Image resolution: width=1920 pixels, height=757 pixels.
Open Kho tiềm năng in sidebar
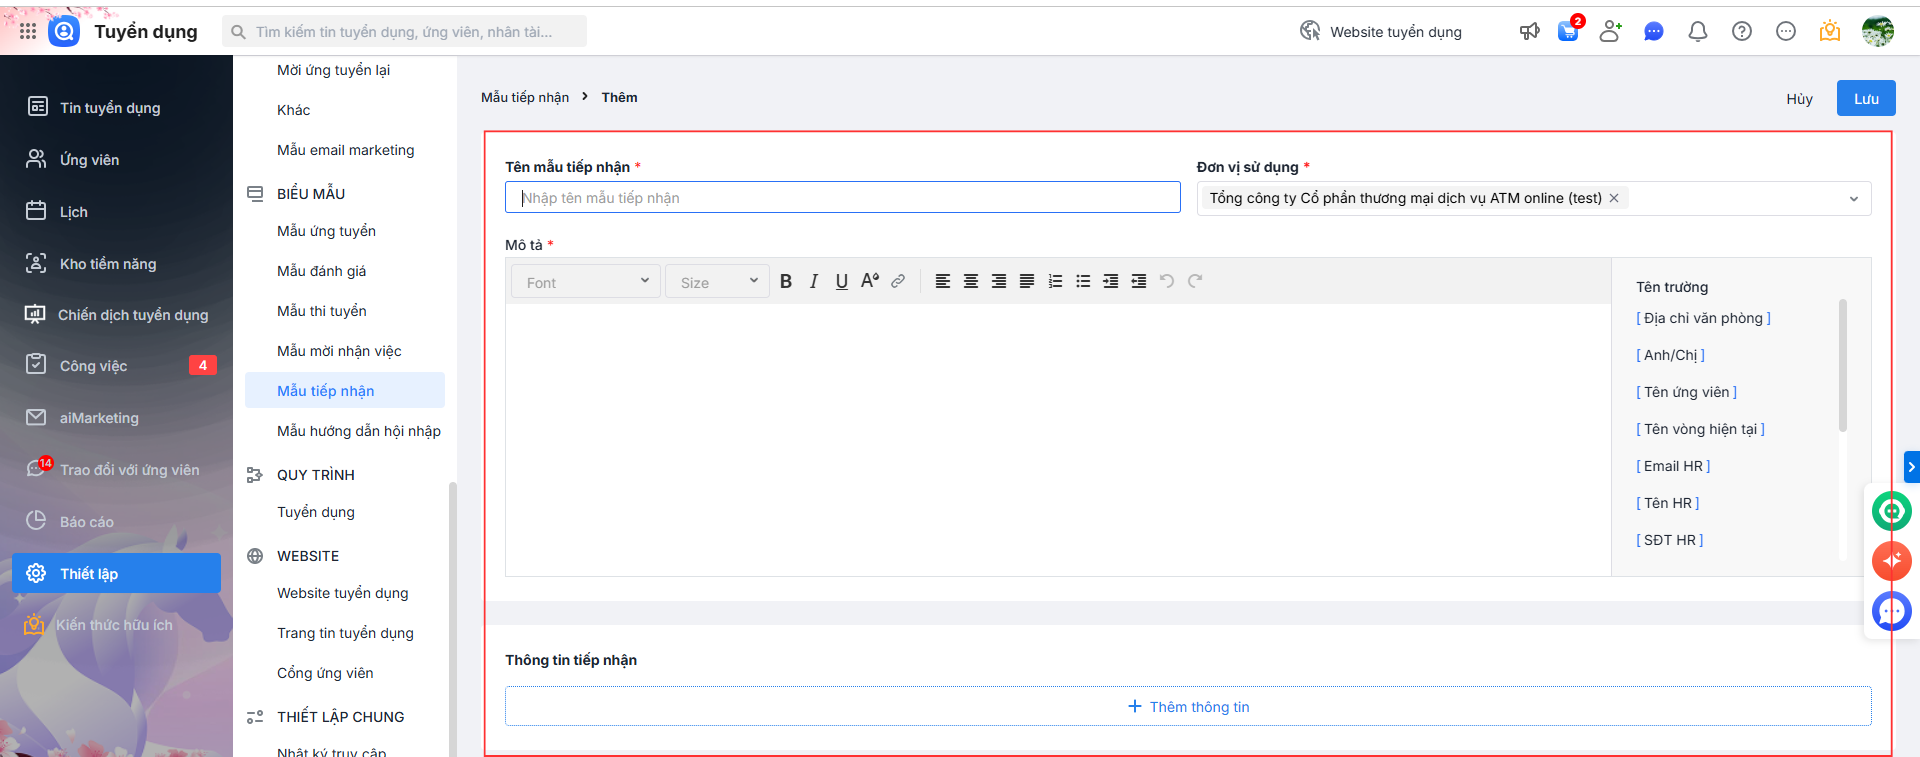pyautogui.click(x=116, y=263)
